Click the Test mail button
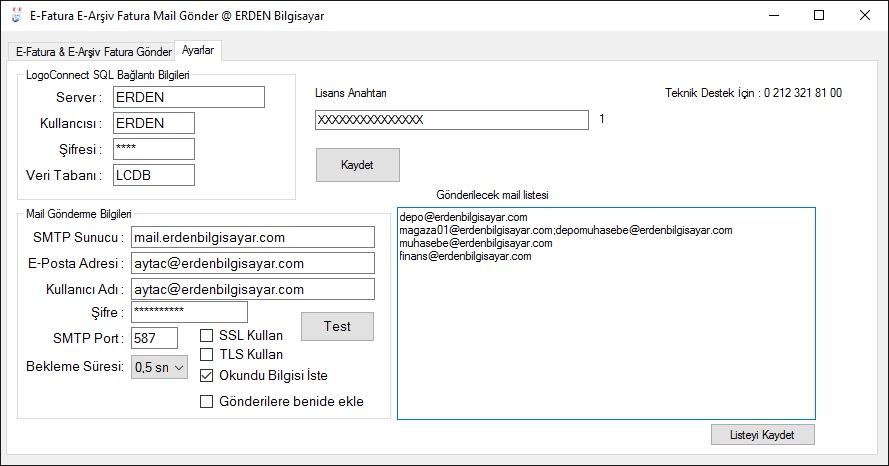Screen dimensions: 889x466 tap(337, 326)
